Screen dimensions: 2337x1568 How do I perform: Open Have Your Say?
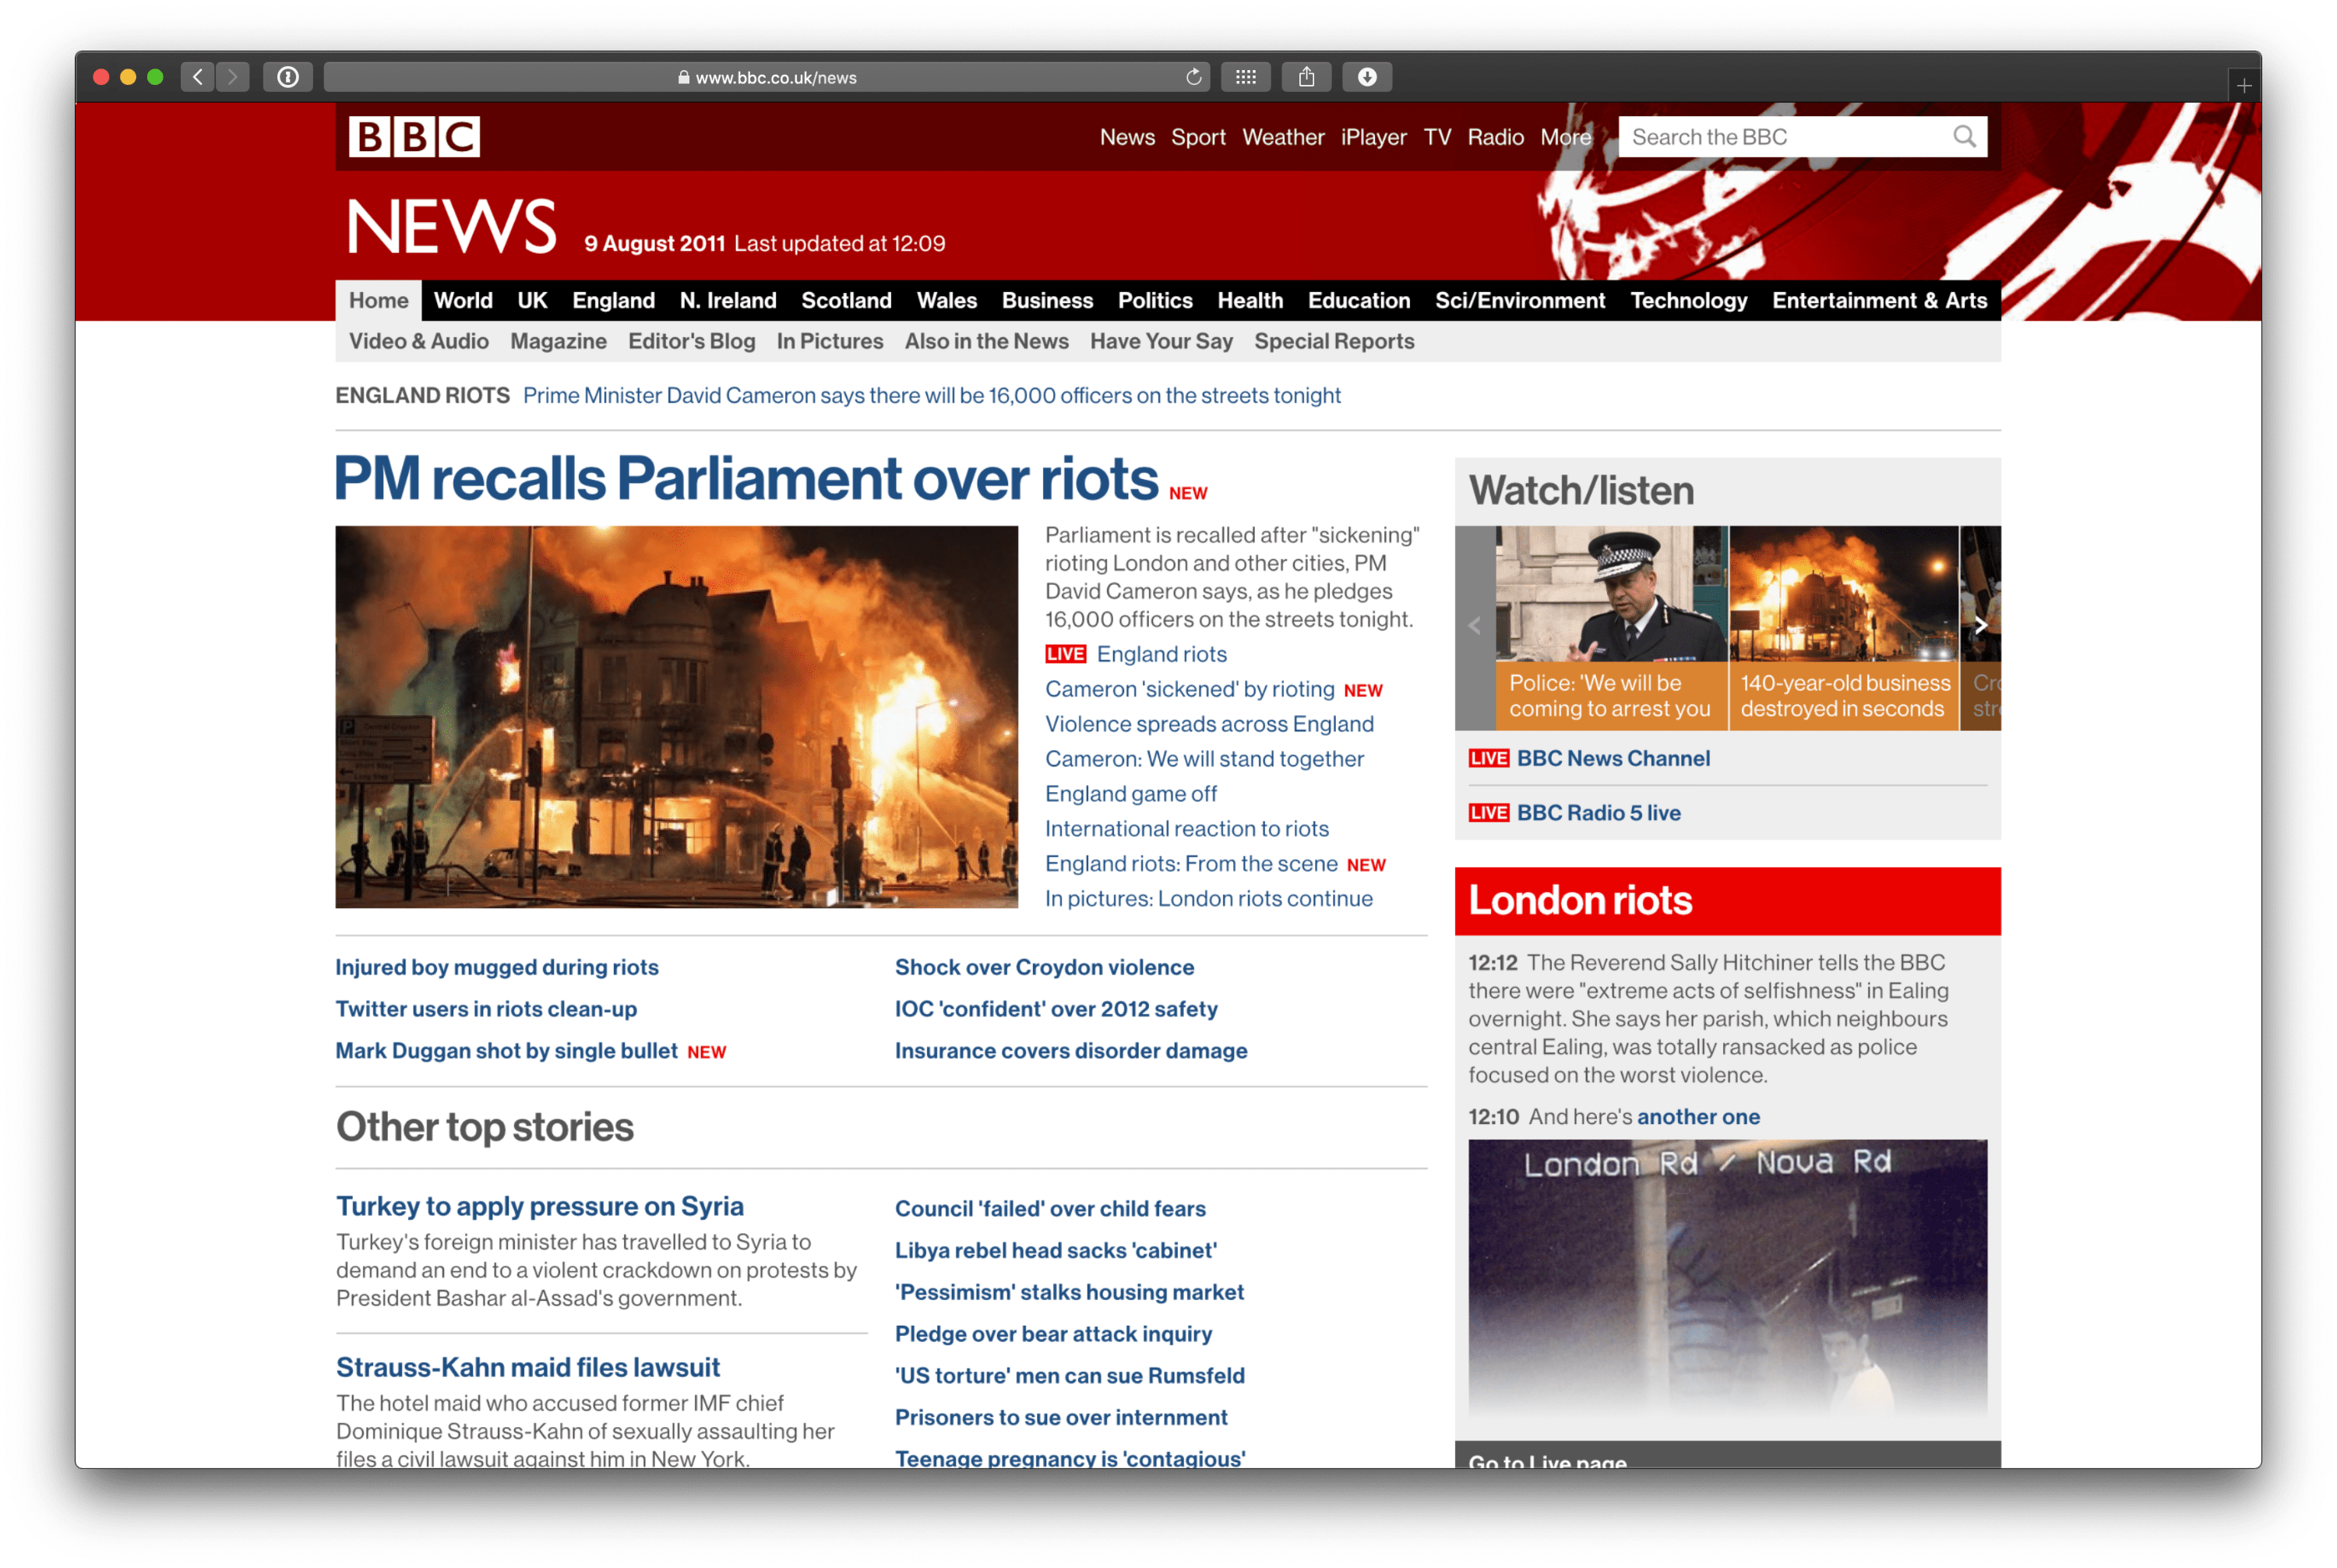click(1161, 341)
